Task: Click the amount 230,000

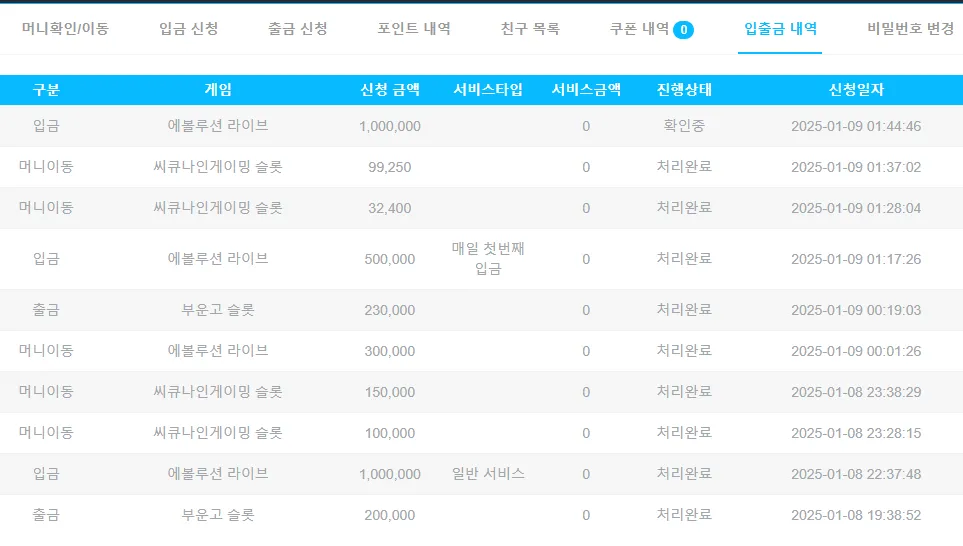Action: 390,311
